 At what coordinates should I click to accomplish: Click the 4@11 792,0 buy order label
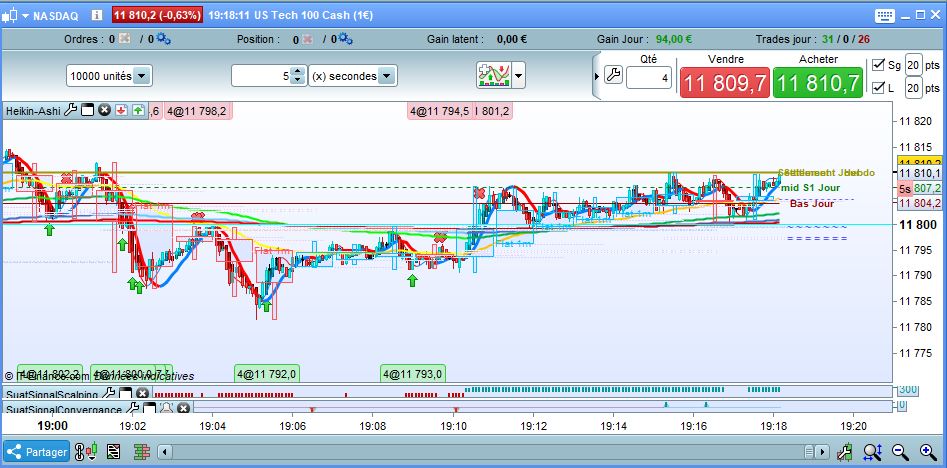(x=266, y=374)
